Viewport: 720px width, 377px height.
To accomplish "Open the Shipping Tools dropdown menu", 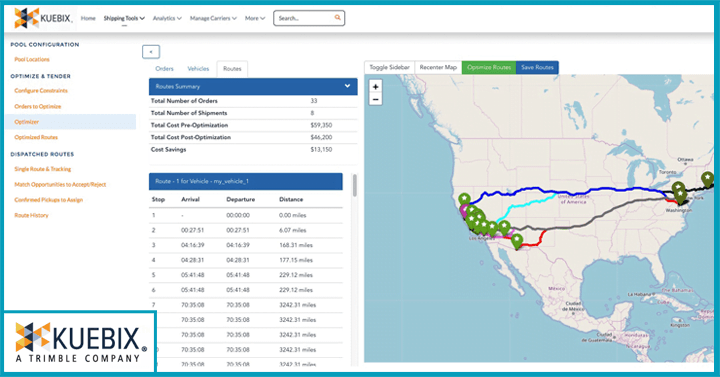I will [124, 18].
